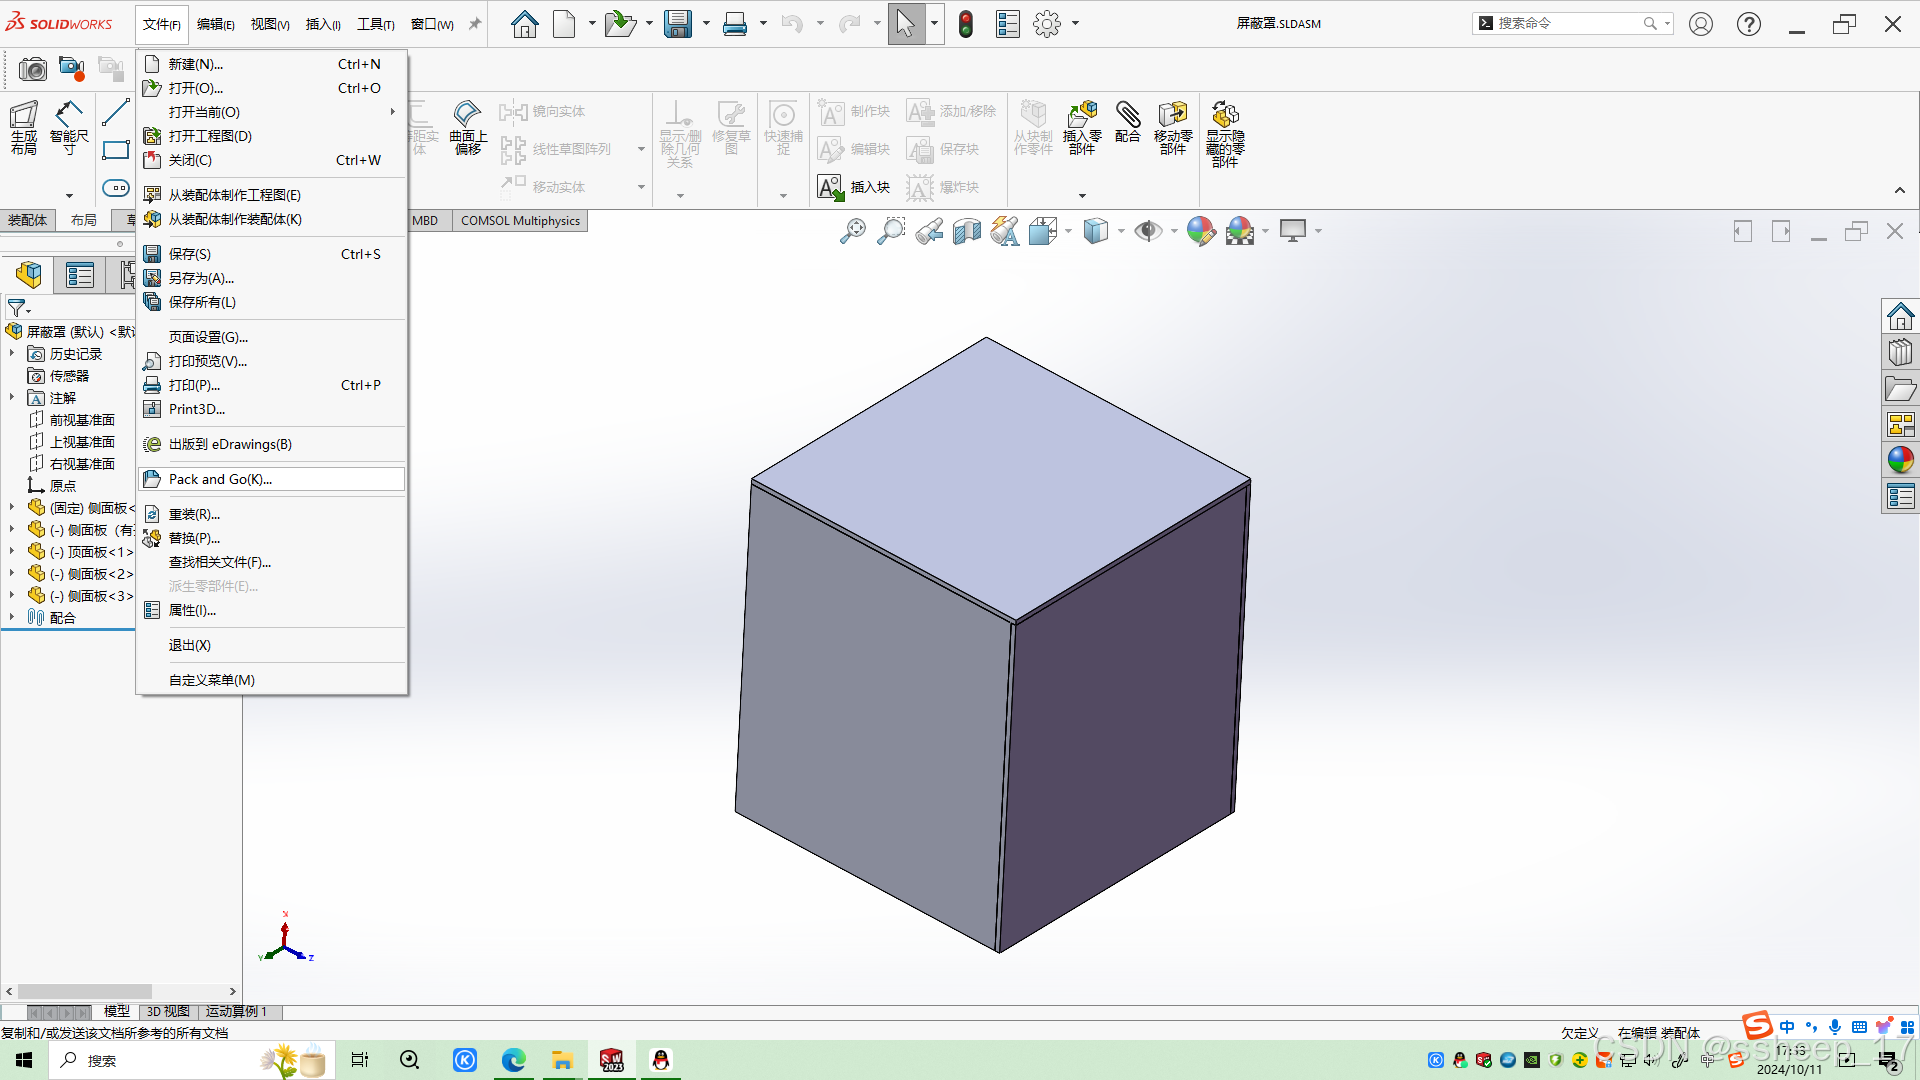Open SOLIDWORKS 2023 from the taskbar
Viewport: 1920px width, 1080px height.
611,1060
